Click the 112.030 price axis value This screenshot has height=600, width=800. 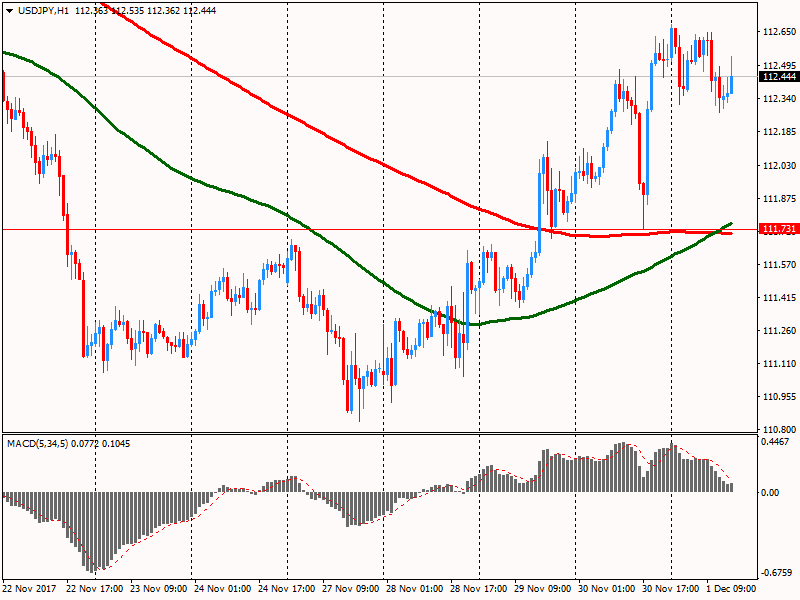click(780, 165)
